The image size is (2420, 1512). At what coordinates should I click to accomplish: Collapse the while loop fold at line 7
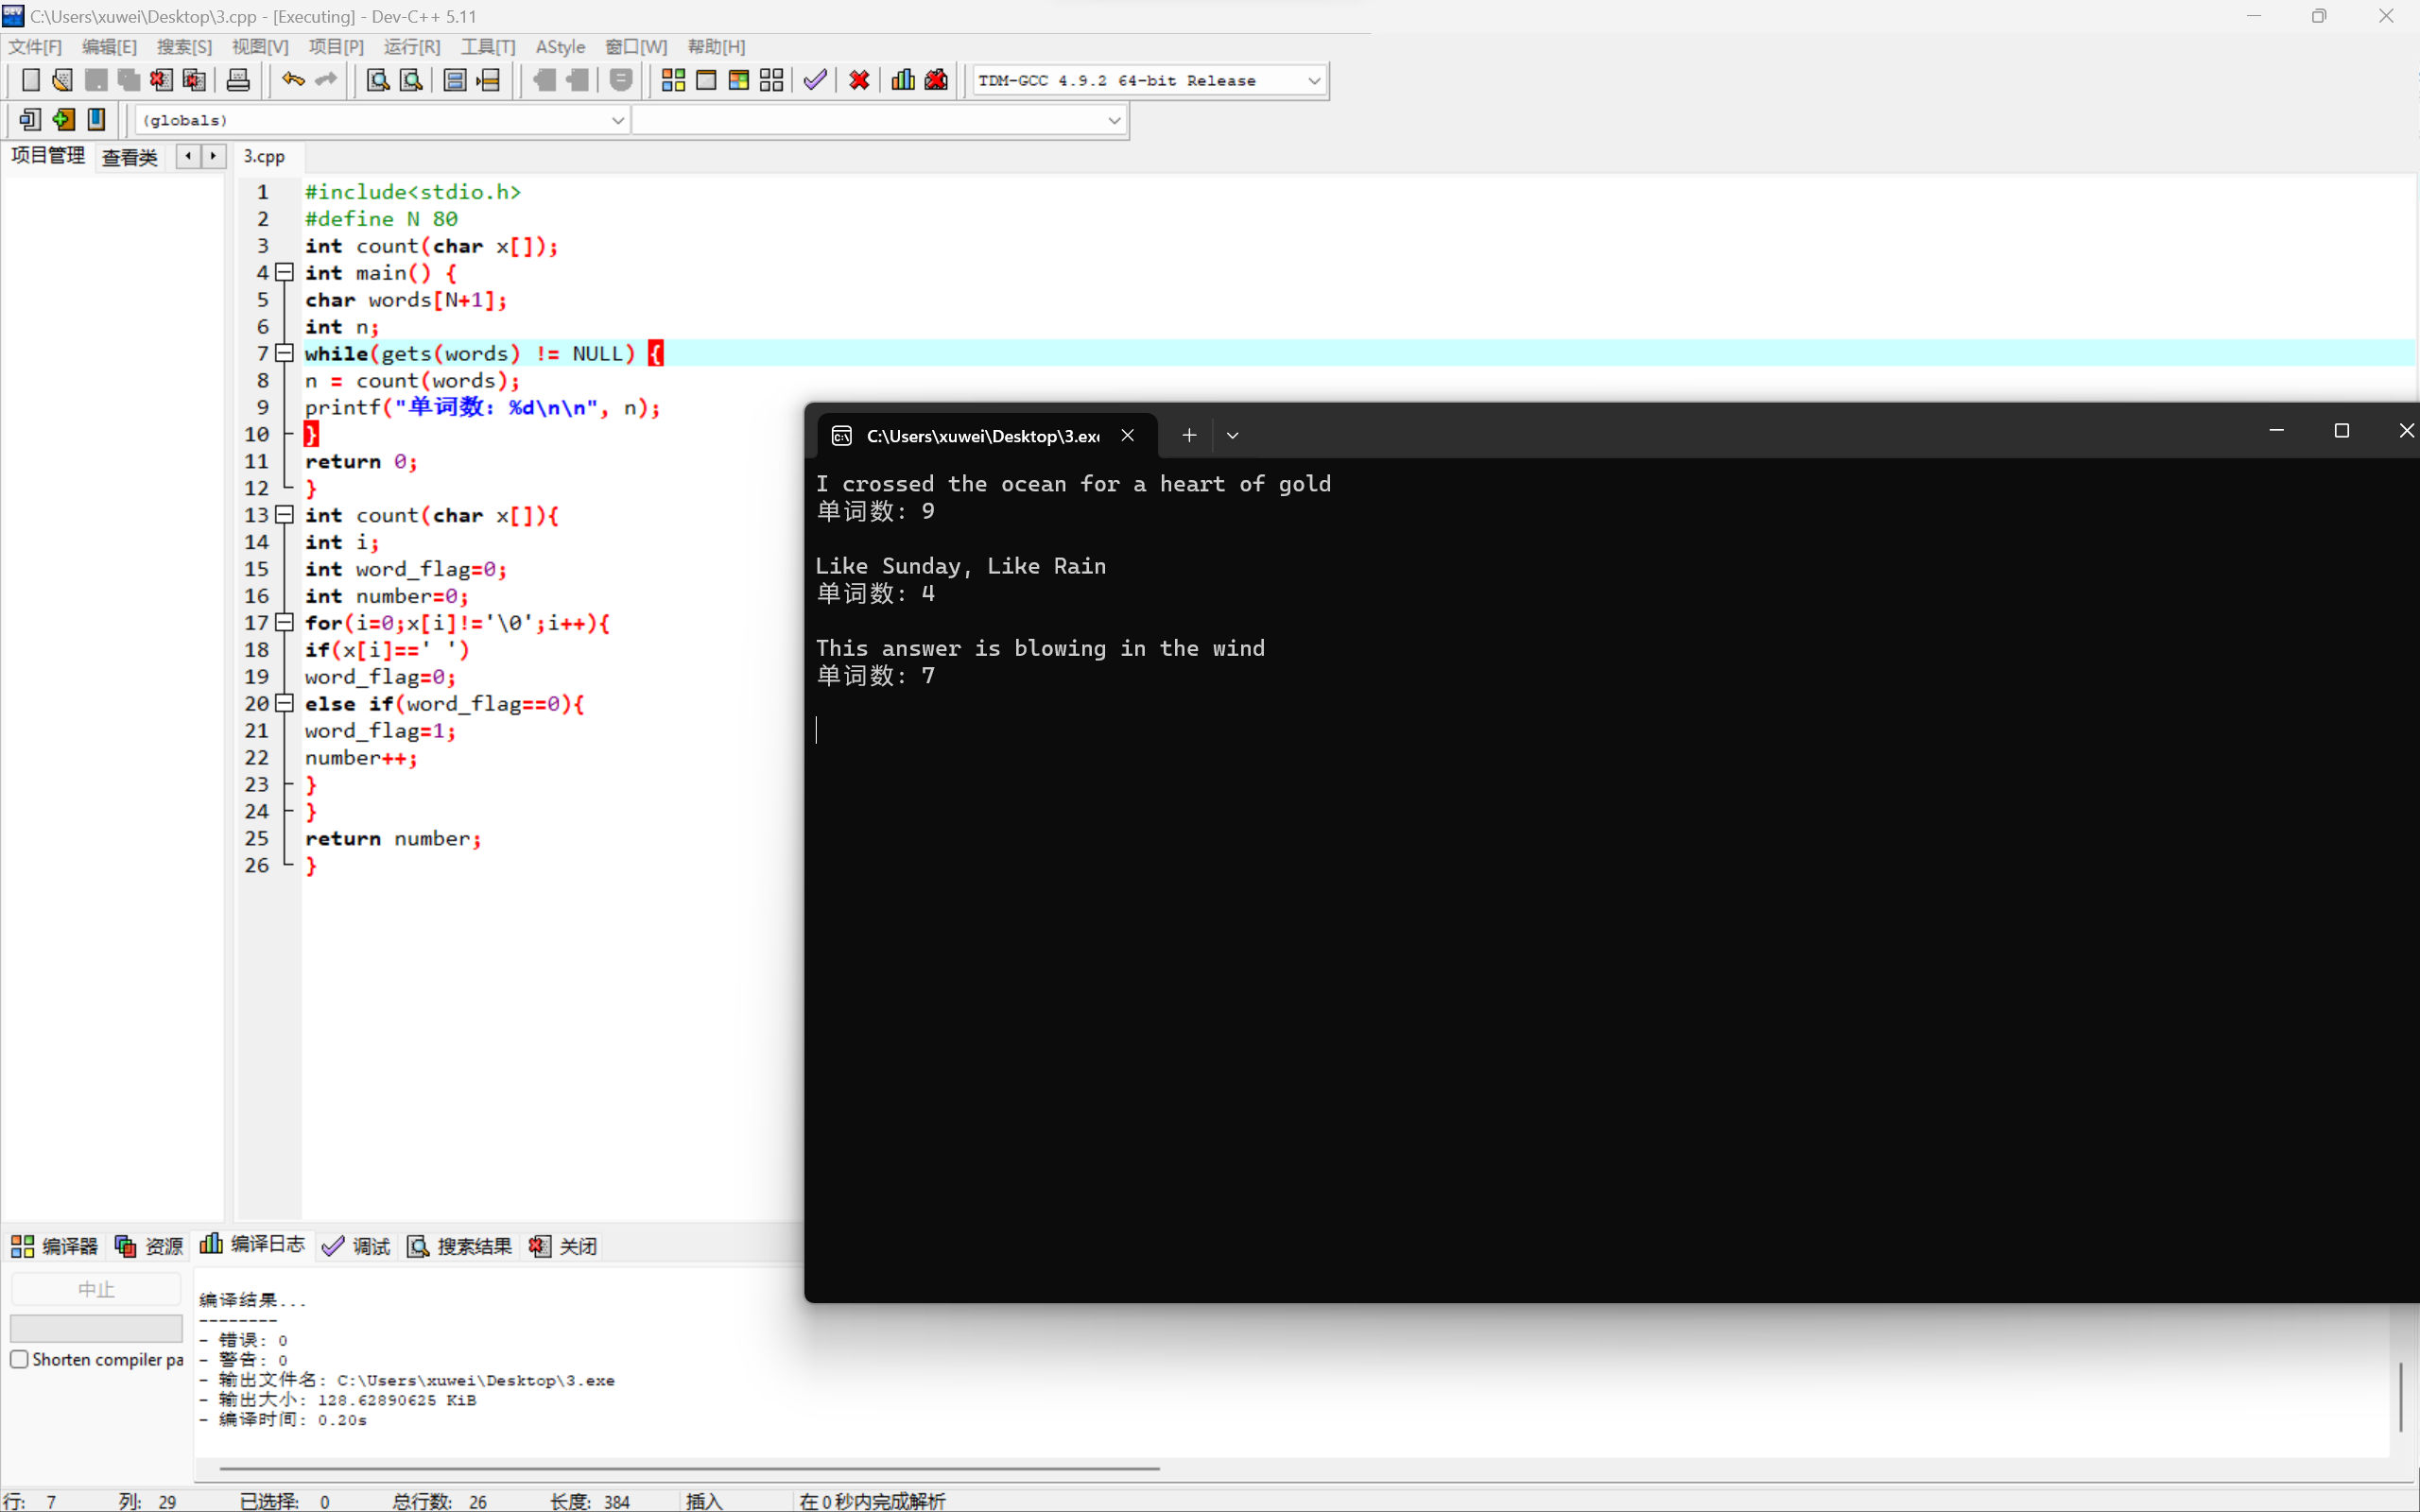tap(285, 353)
